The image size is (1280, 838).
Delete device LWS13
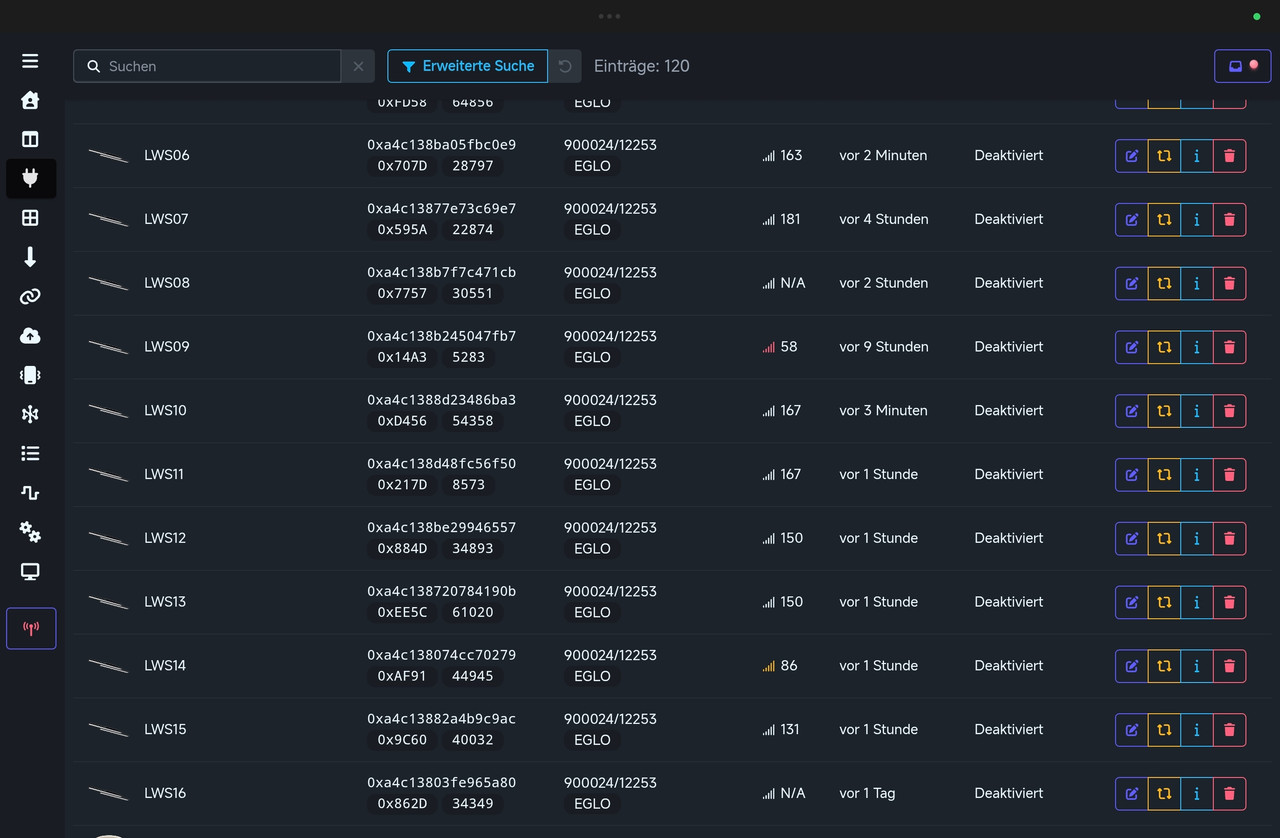coord(1230,602)
